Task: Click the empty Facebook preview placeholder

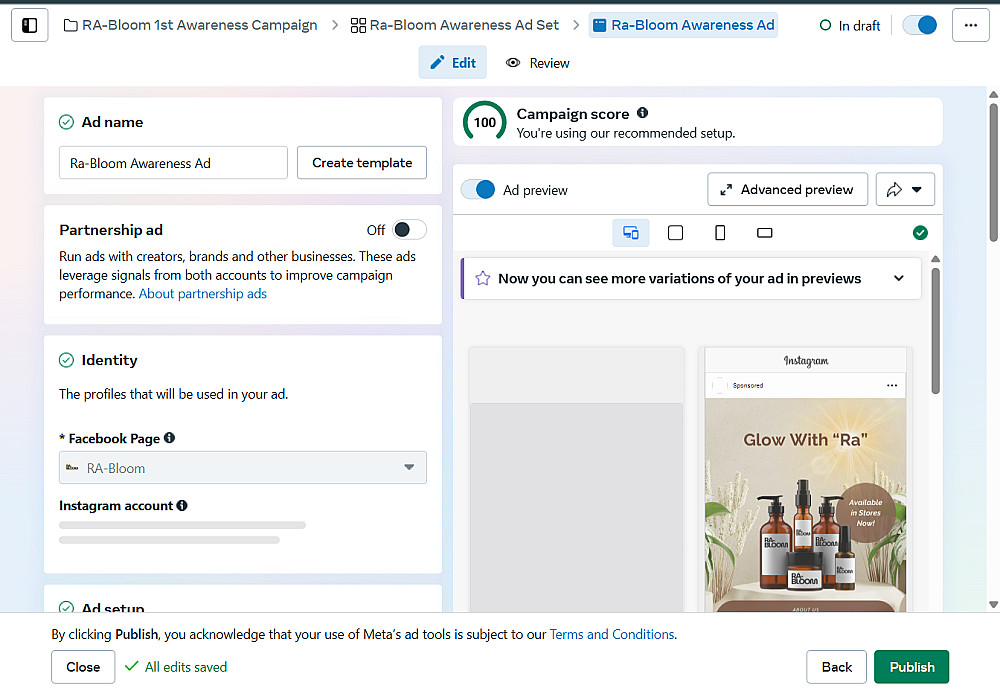Action: pos(577,480)
